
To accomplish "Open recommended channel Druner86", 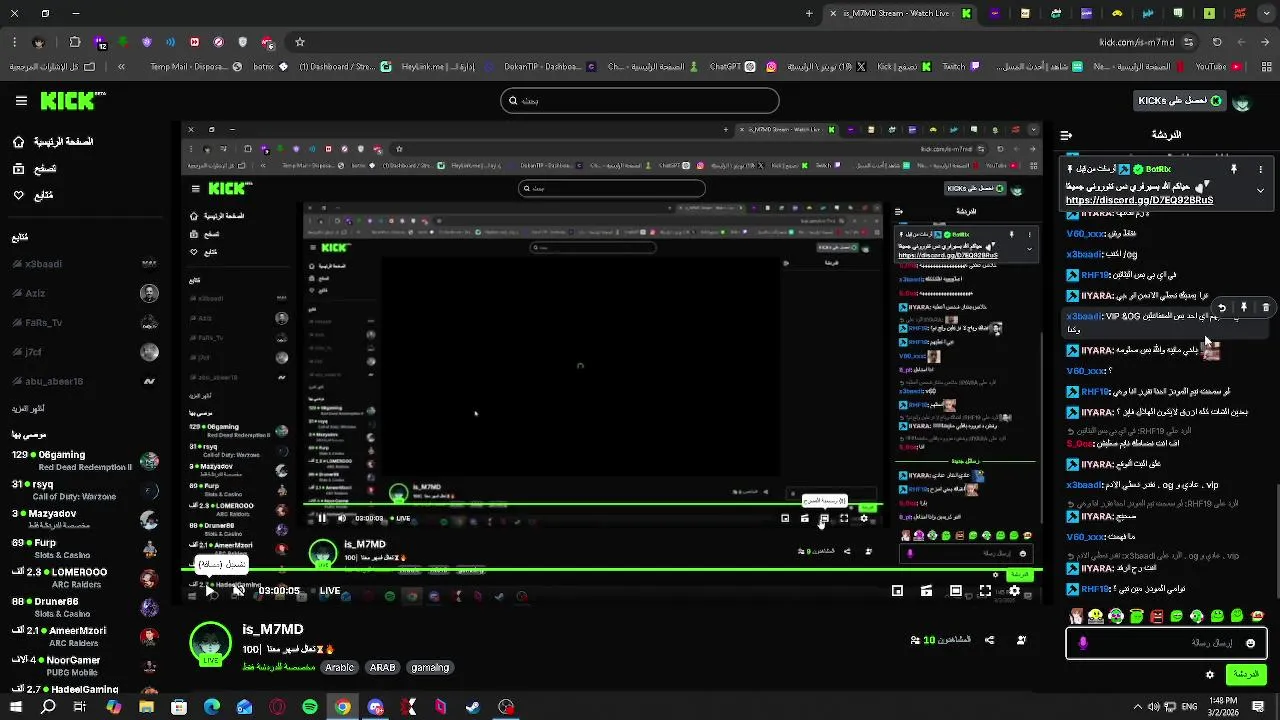I will 85,607.
